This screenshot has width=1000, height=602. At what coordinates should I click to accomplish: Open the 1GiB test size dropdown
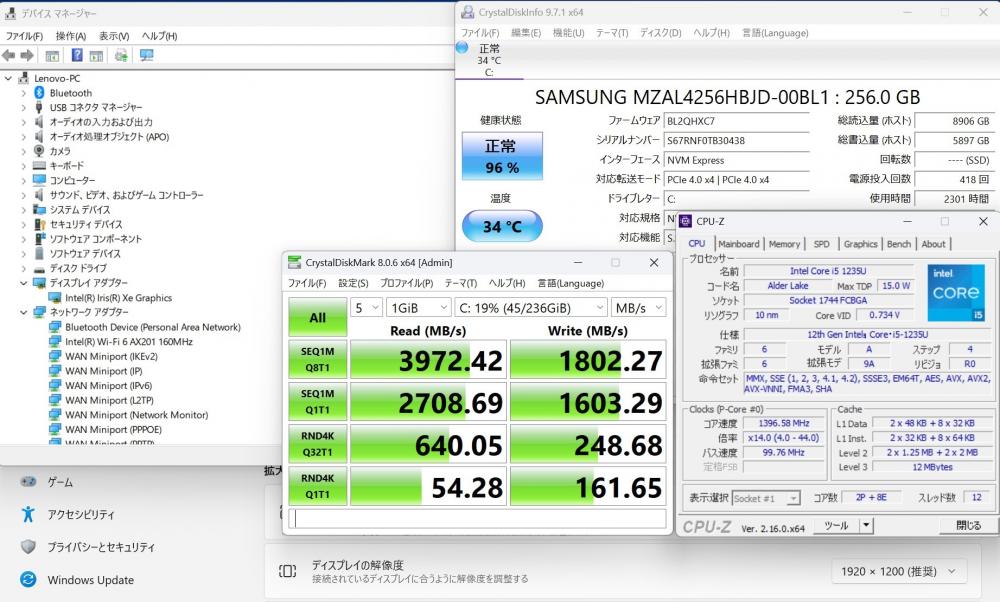point(417,308)
